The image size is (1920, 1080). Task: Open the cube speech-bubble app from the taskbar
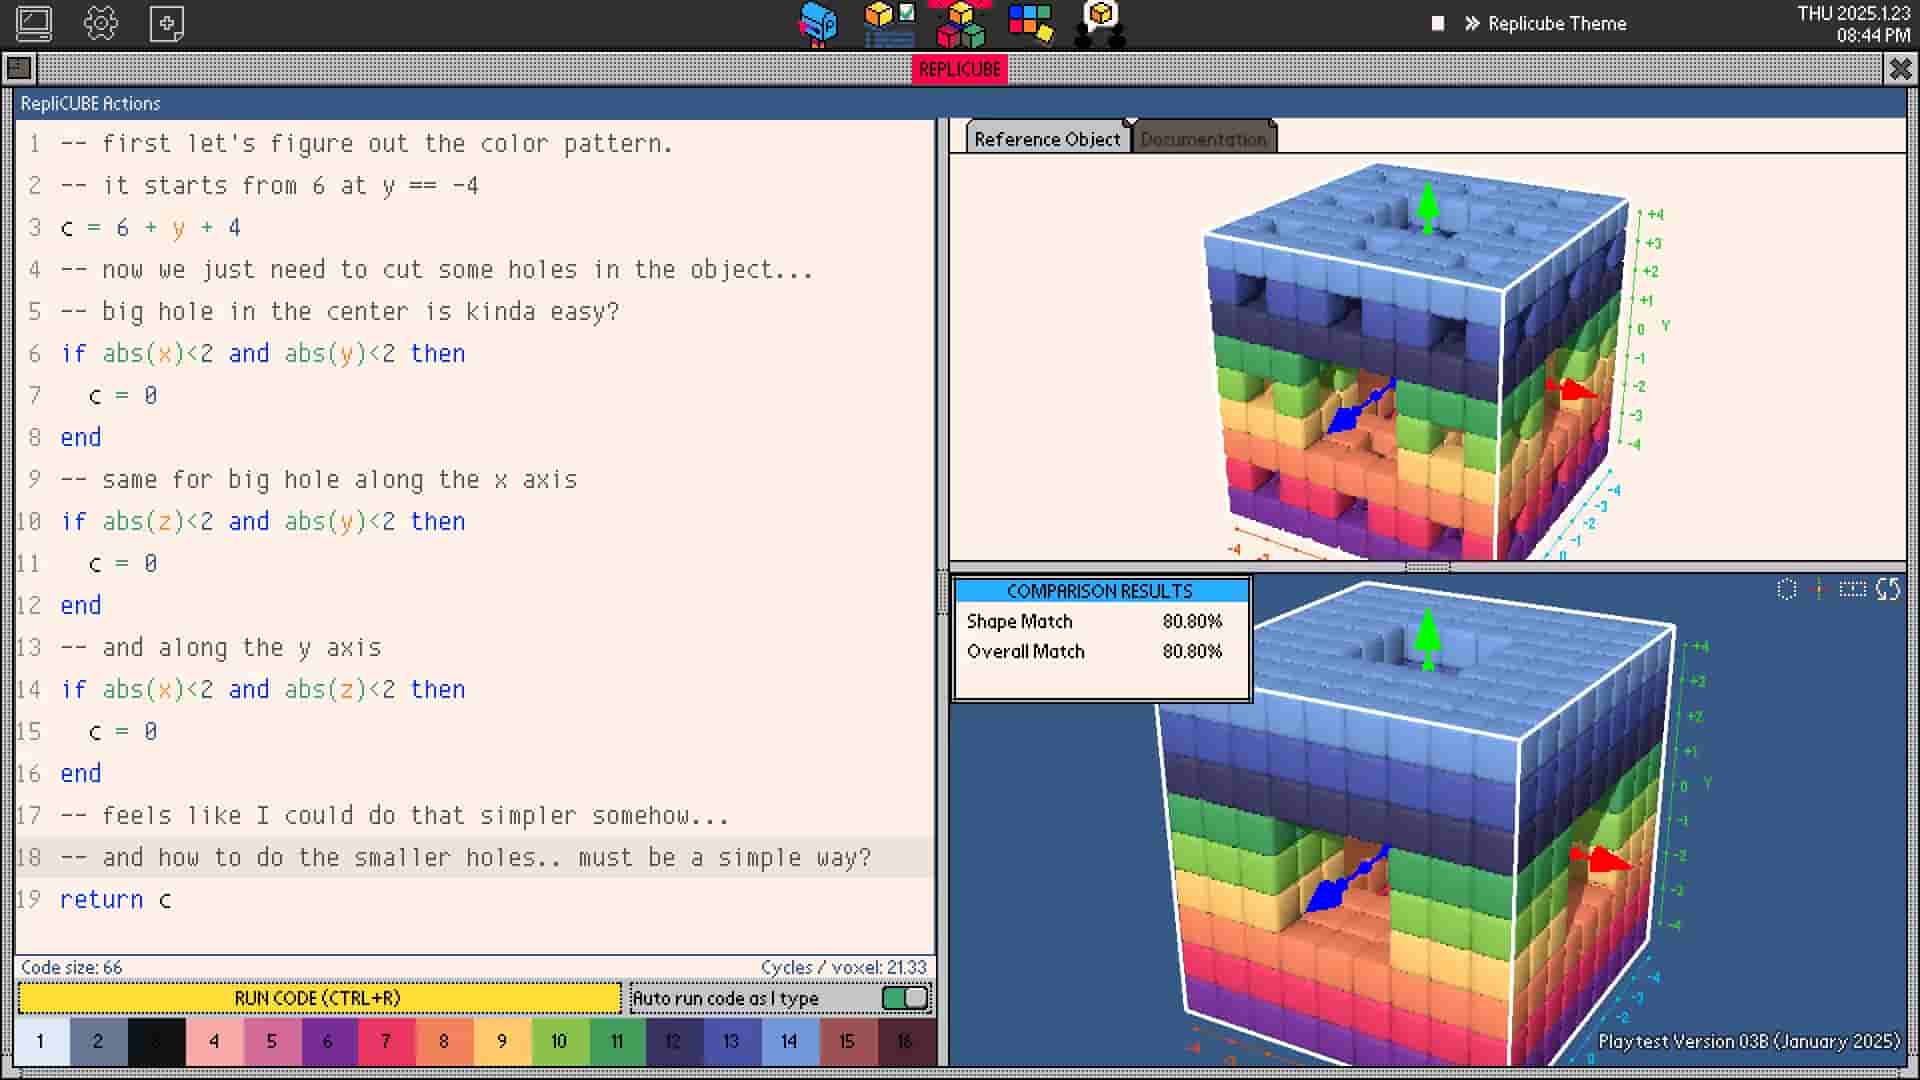pos(1100,22)
